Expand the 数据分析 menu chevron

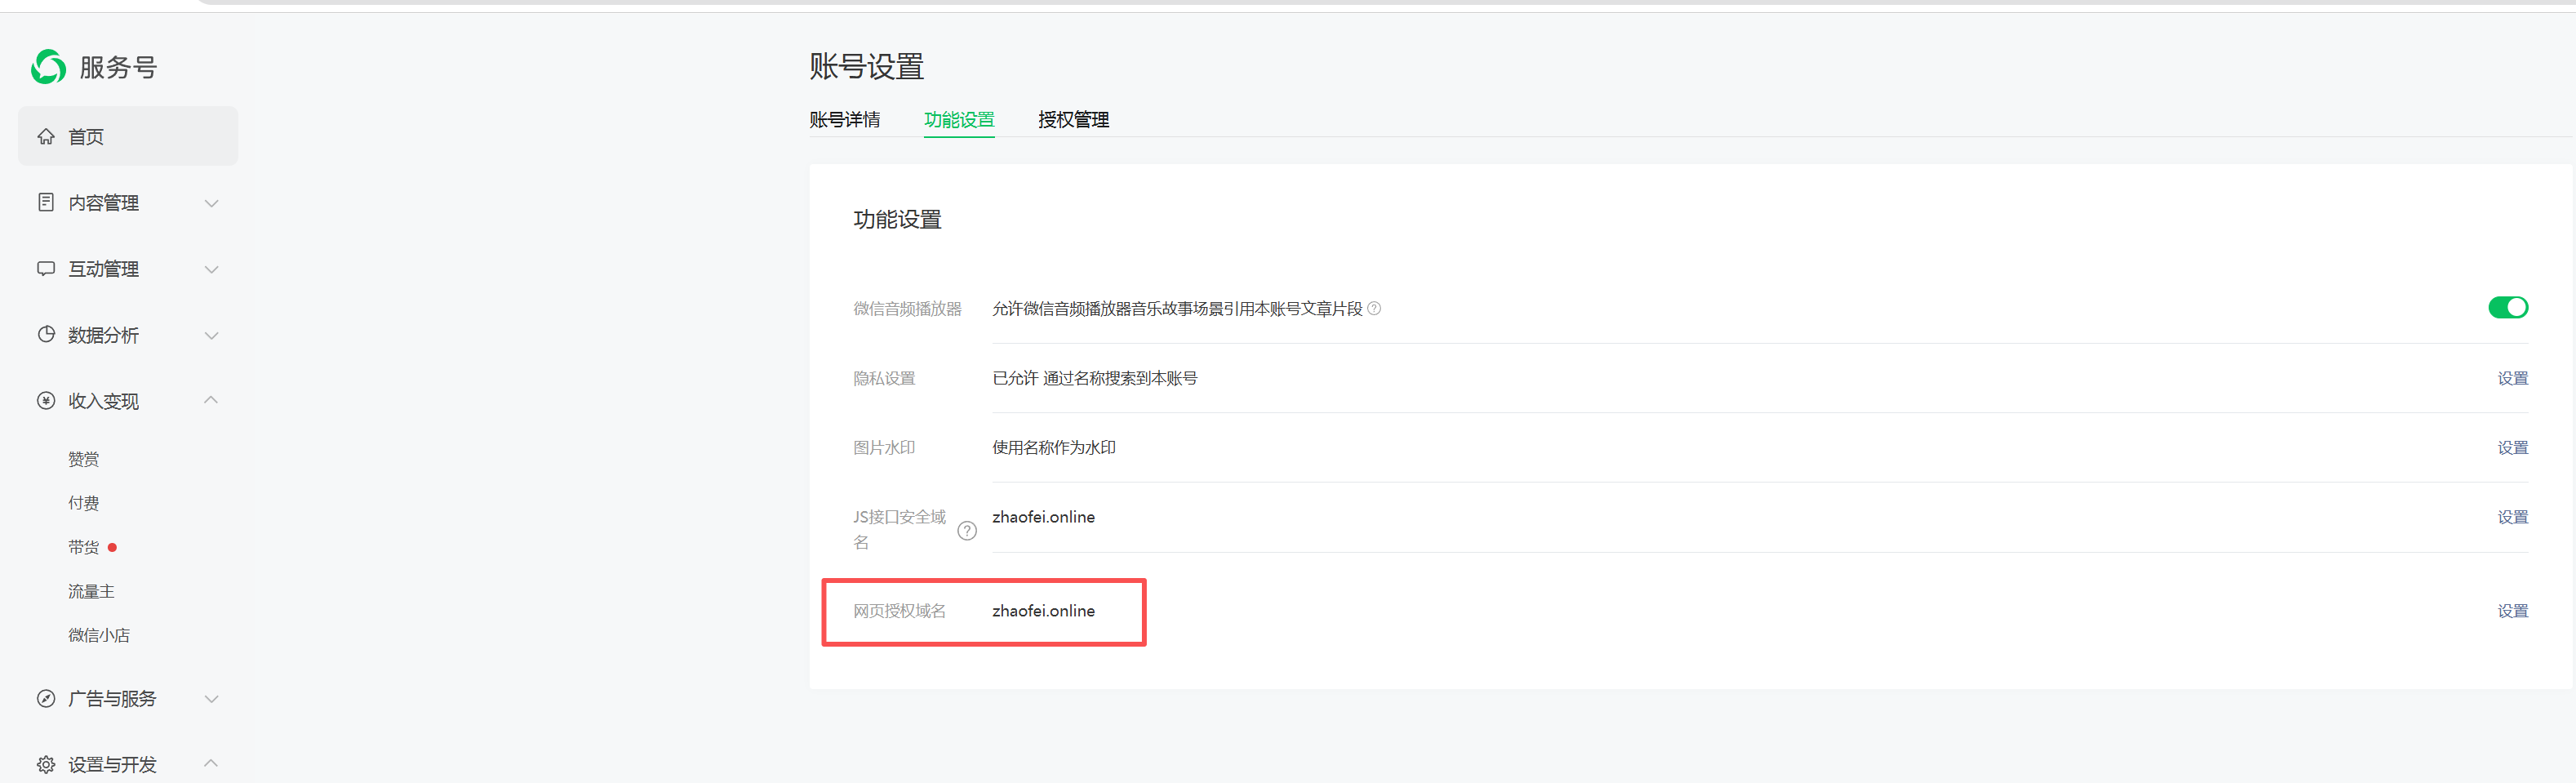[x=211, y=335]
